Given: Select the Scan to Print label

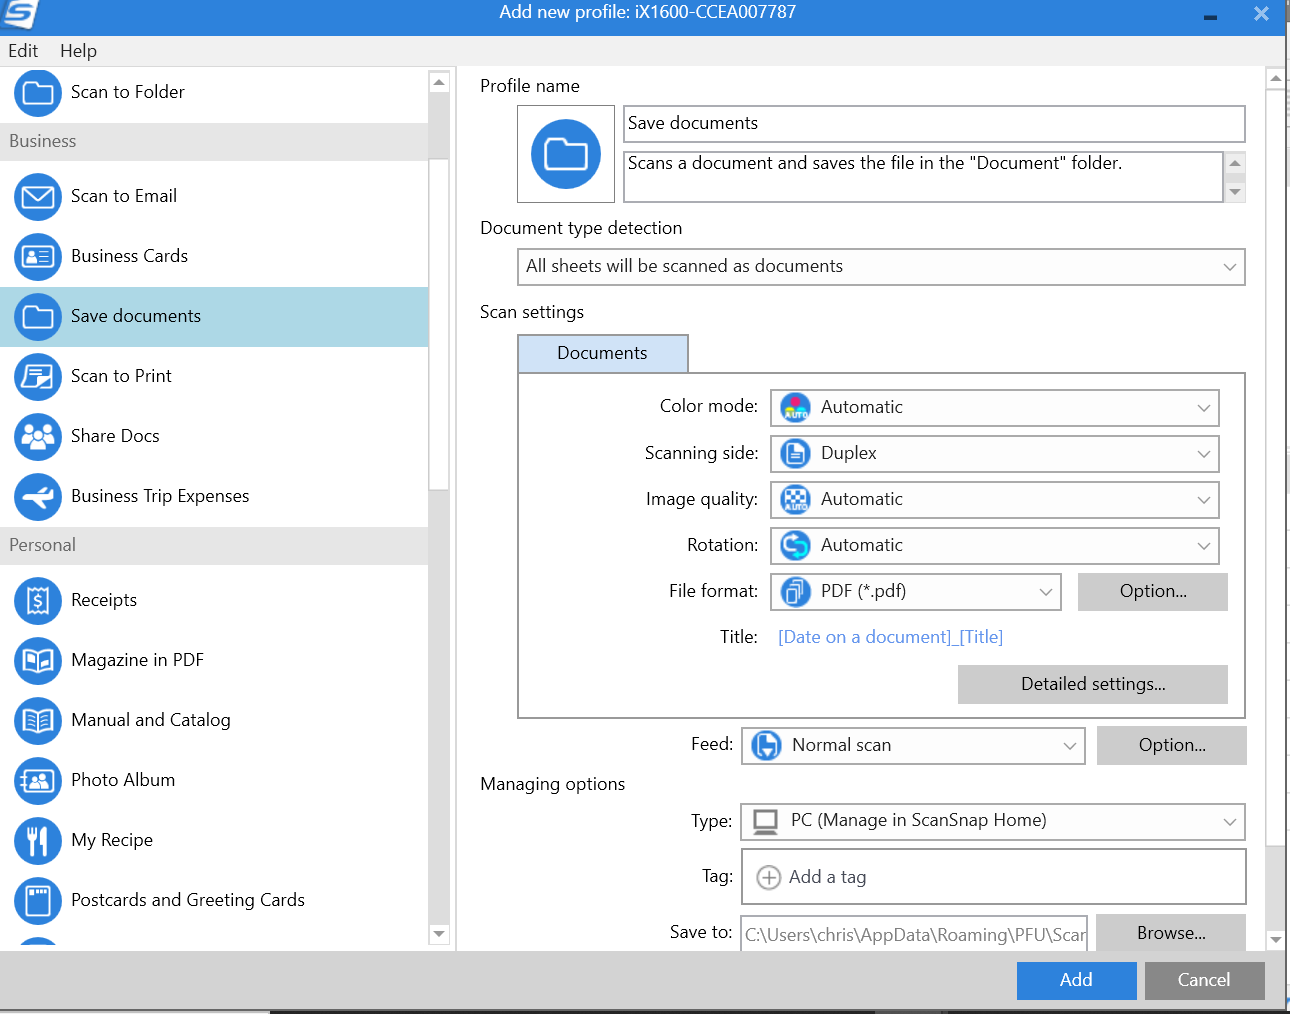Looking at the screenshot, I should tap(121, 376).
